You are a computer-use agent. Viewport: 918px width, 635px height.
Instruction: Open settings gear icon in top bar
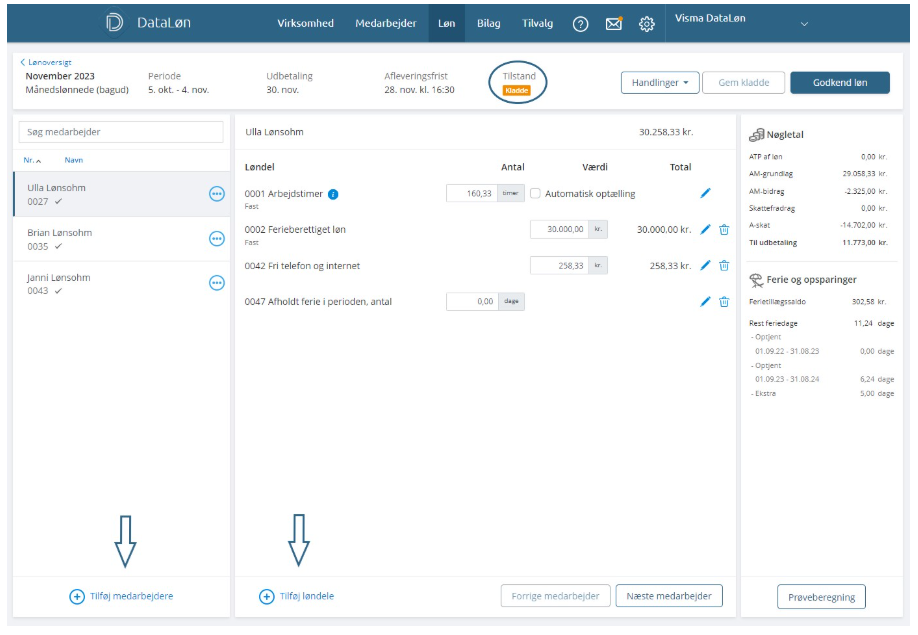[x=647, y=24]
